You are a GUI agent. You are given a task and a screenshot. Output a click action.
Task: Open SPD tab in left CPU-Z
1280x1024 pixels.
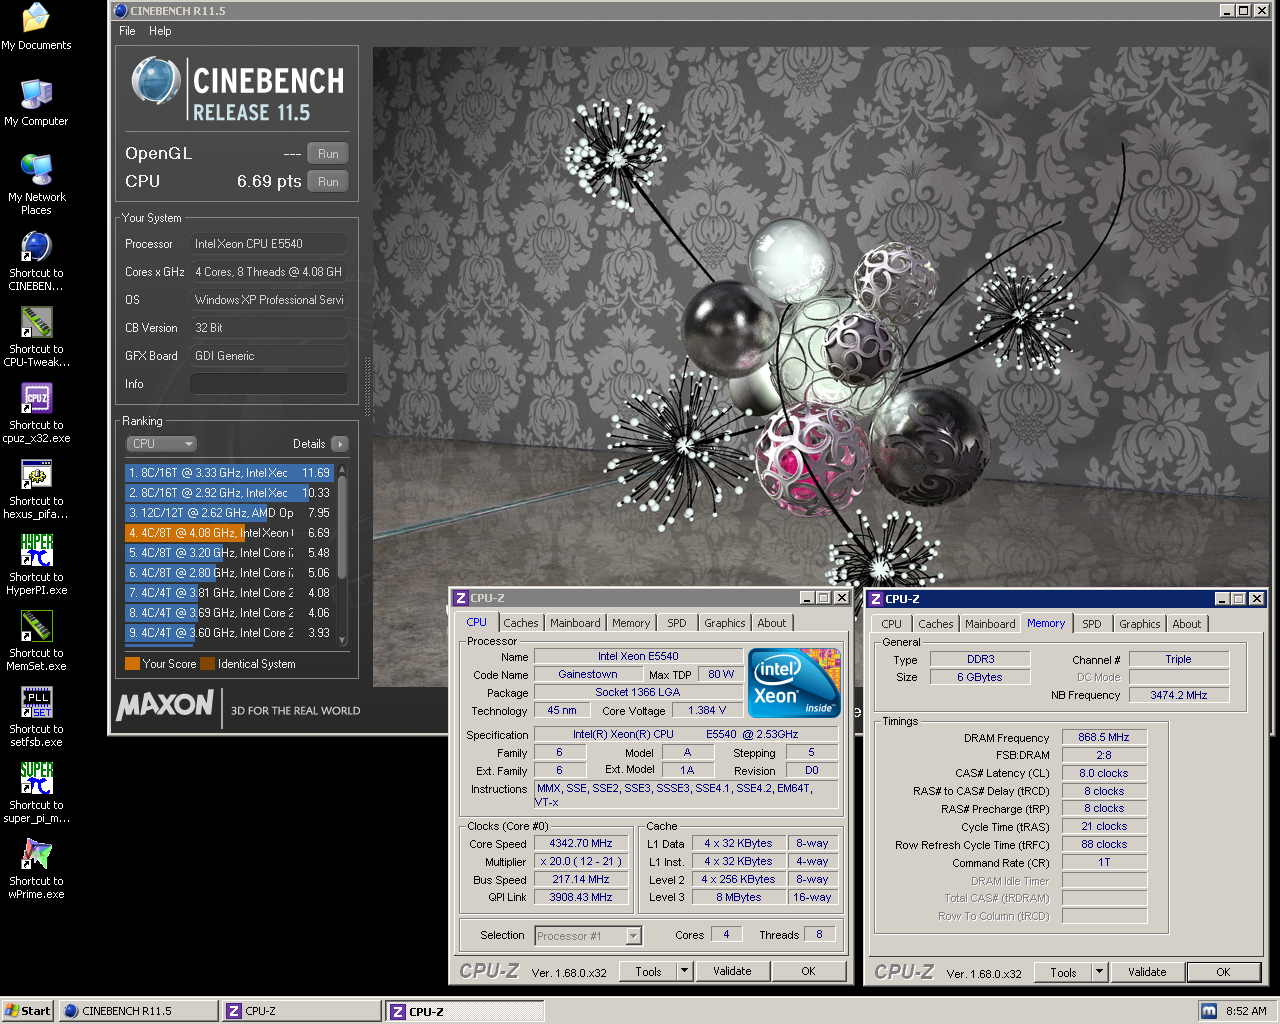677,623
